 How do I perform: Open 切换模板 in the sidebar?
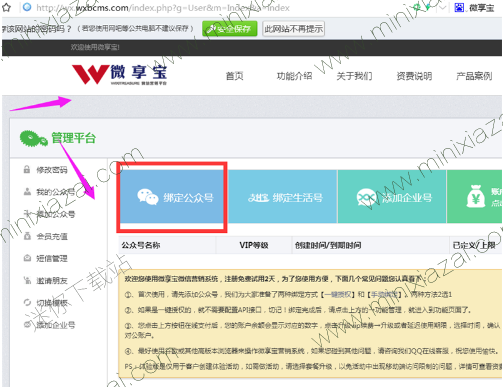pyautogui.click(x=52, y=303)
